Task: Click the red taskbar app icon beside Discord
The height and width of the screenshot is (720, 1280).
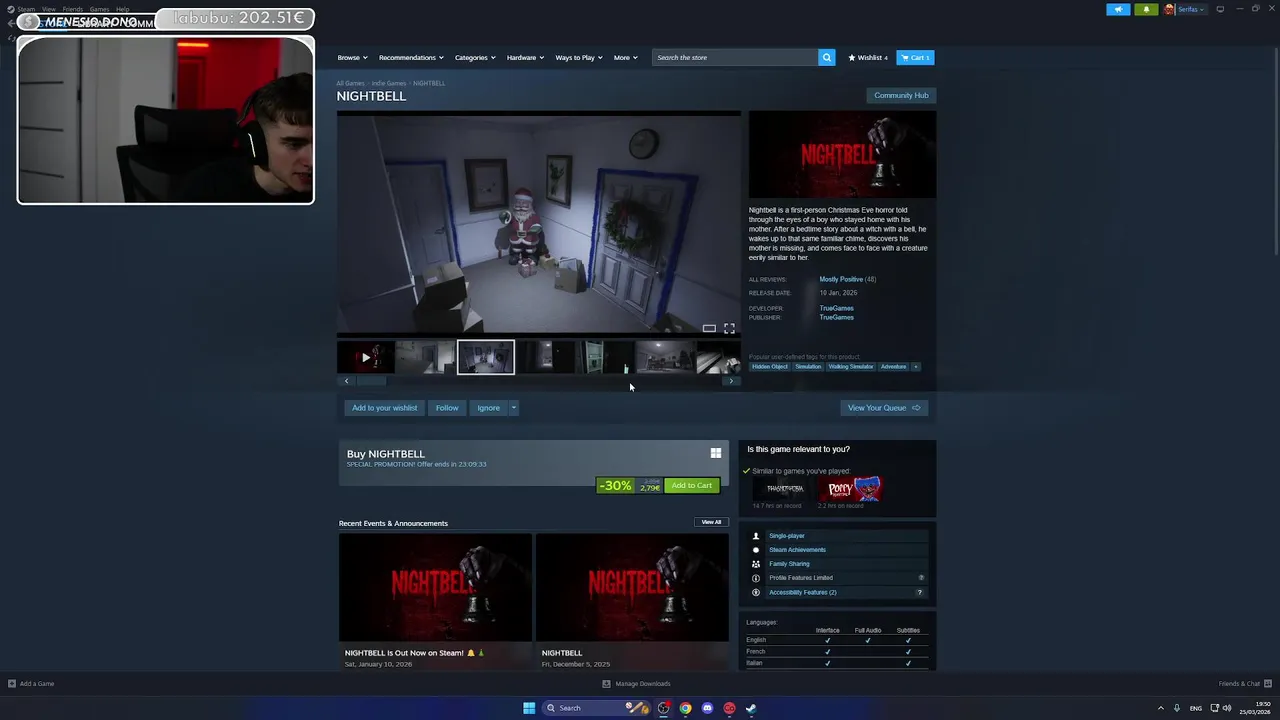Action: click(x=729, y=708)
